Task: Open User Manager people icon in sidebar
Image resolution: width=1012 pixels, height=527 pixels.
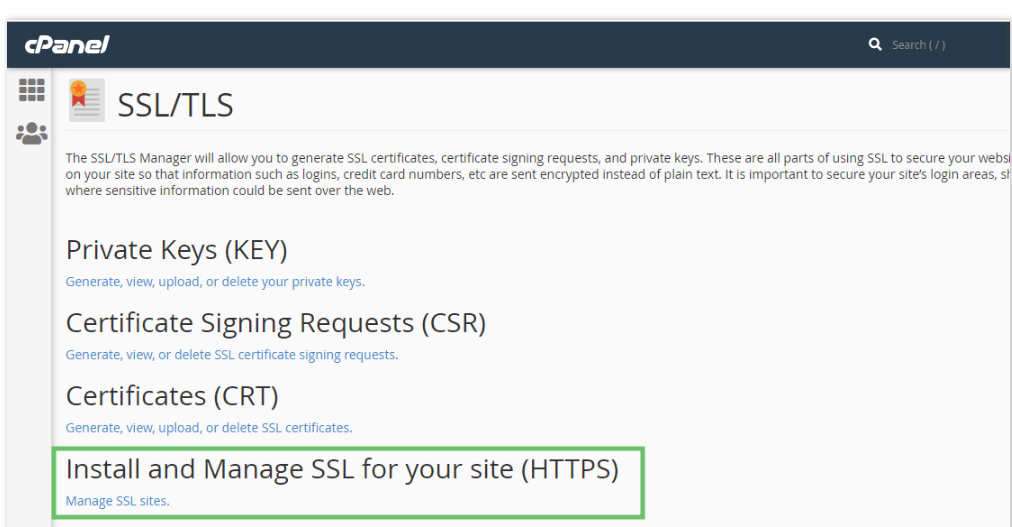Action: (32, 133)
